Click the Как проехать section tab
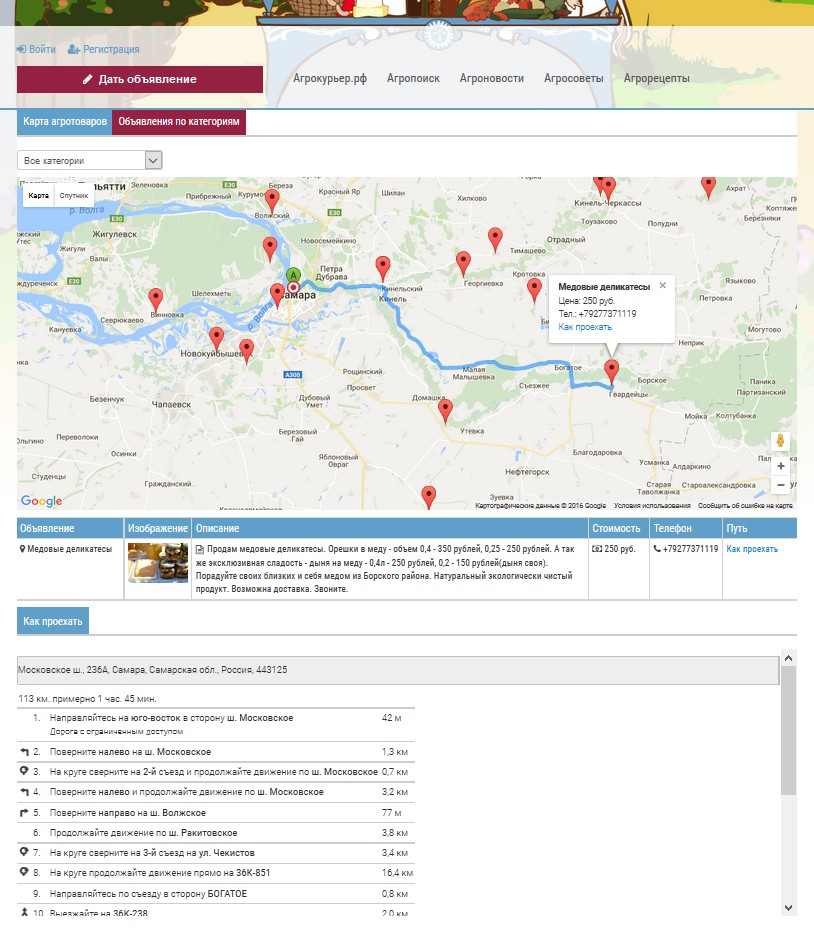This screenshot has width=814, height=934. tap(53, 621)
